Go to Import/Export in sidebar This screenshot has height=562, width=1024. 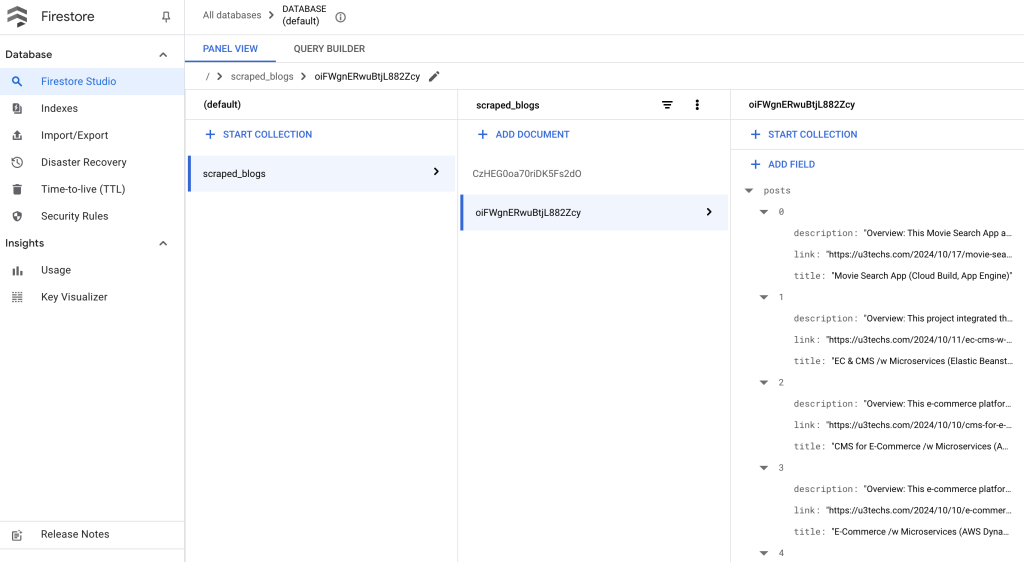pos(74,135)
